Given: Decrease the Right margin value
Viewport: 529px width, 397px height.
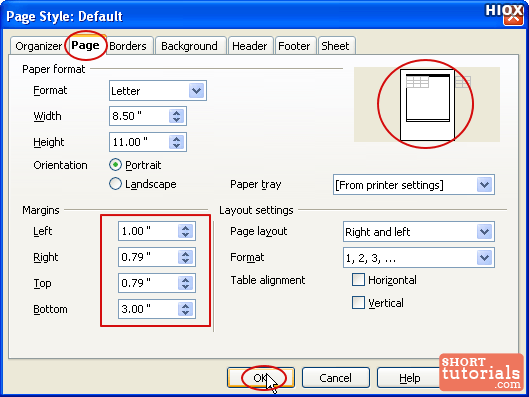Looking at the screenshot, I should (186, 261).
